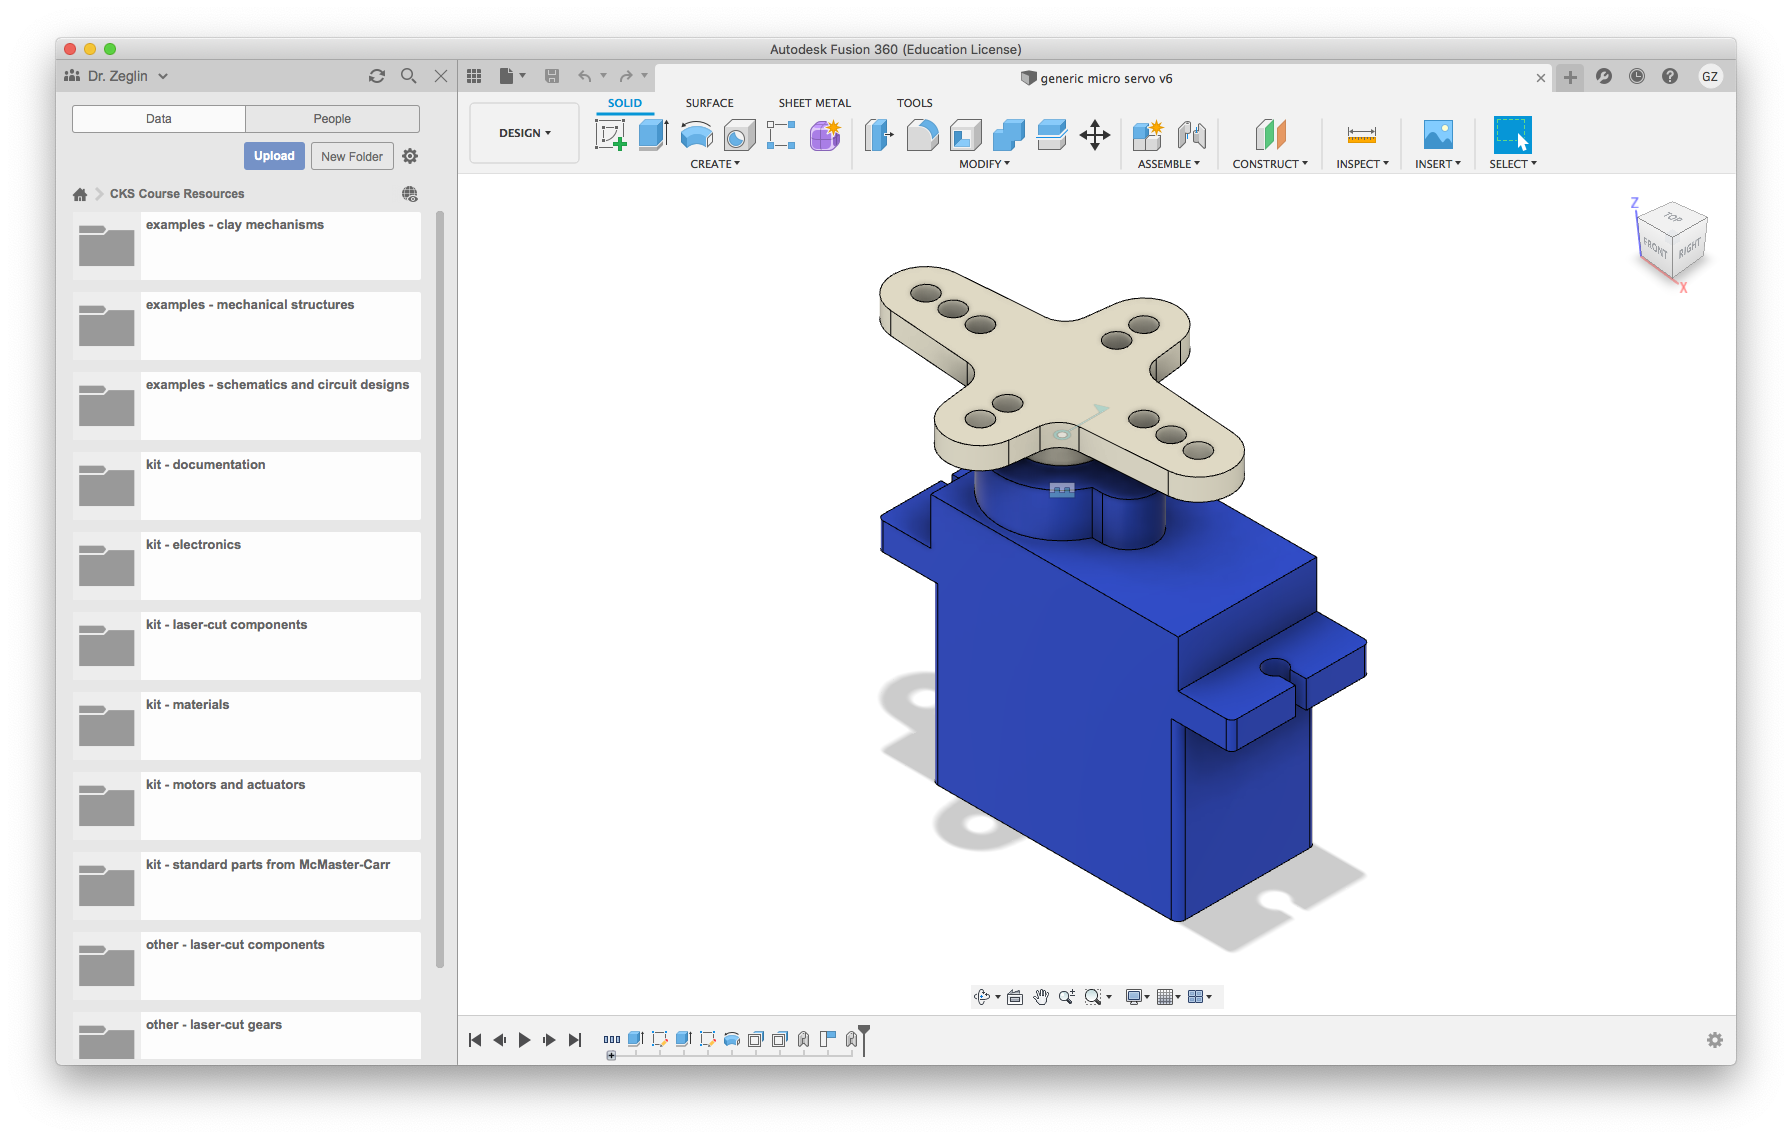Select the Look At tool
This screenshot has height=1139, width=1792.
[1015, 997]
